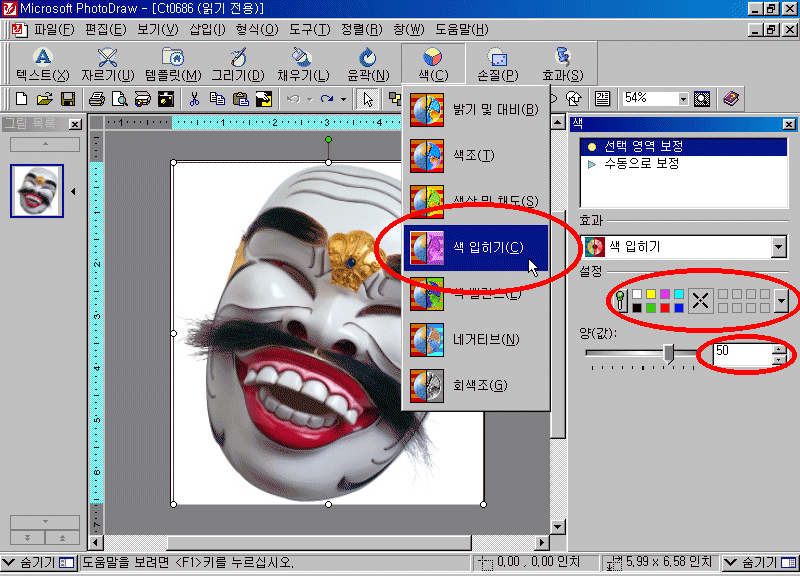Select the mask thumbnail in picture list

pos(37,191)
